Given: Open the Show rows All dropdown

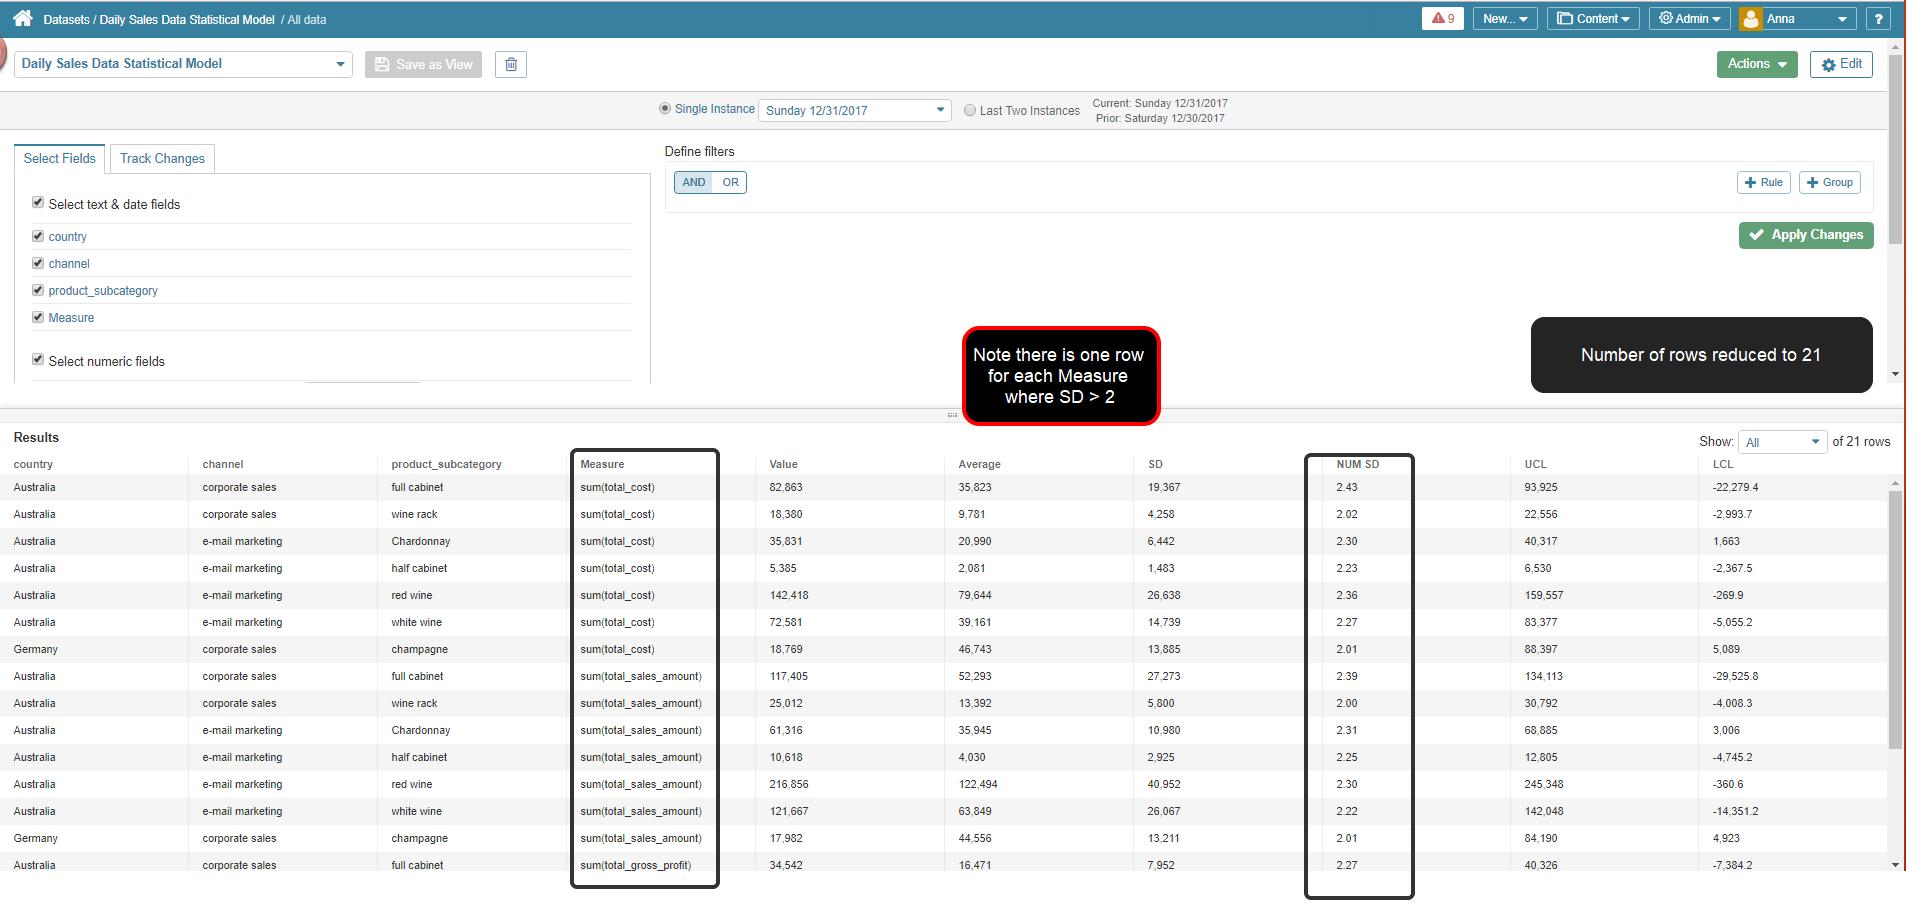Looking at the screenshot, I should [x=1782, y=442].
